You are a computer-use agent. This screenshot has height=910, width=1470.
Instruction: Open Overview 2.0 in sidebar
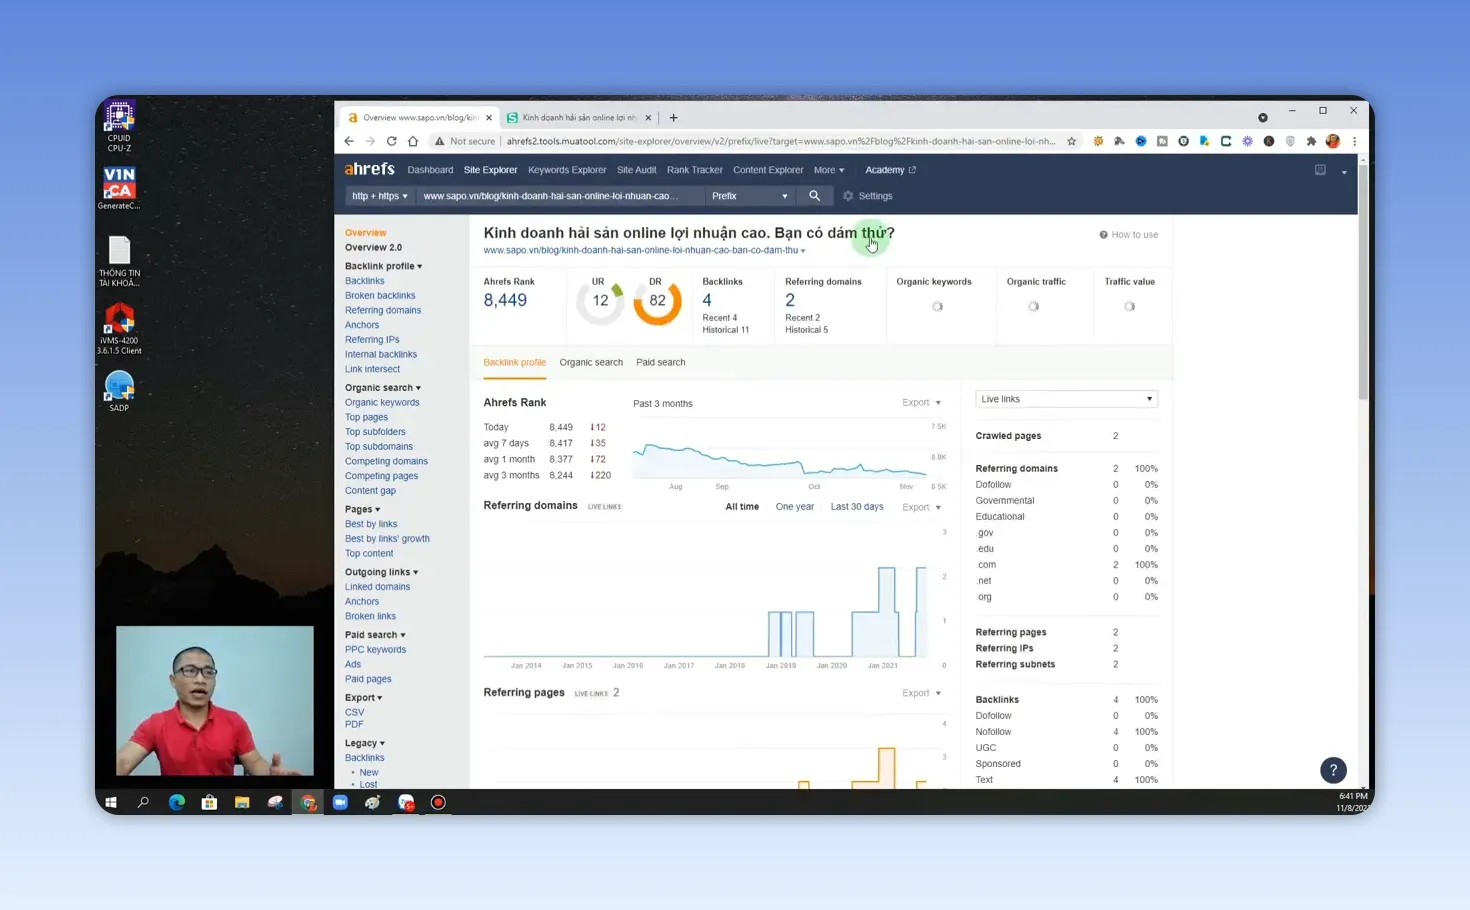coord(373,248)
